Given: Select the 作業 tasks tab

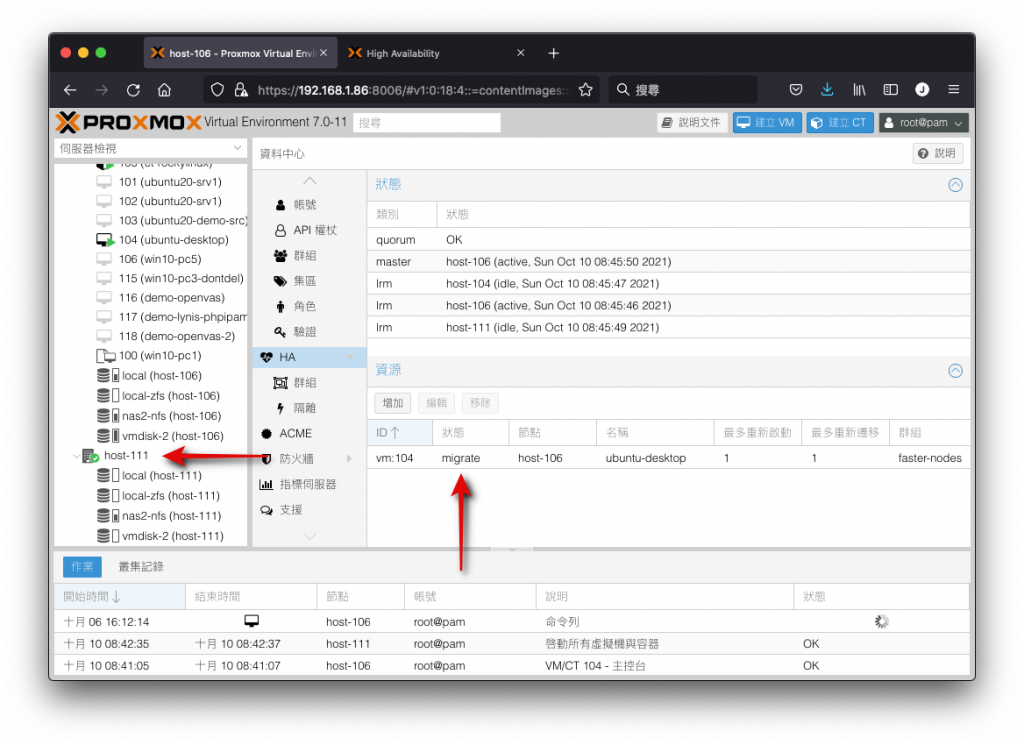Looking at the screenshot, I should point(82,567).
